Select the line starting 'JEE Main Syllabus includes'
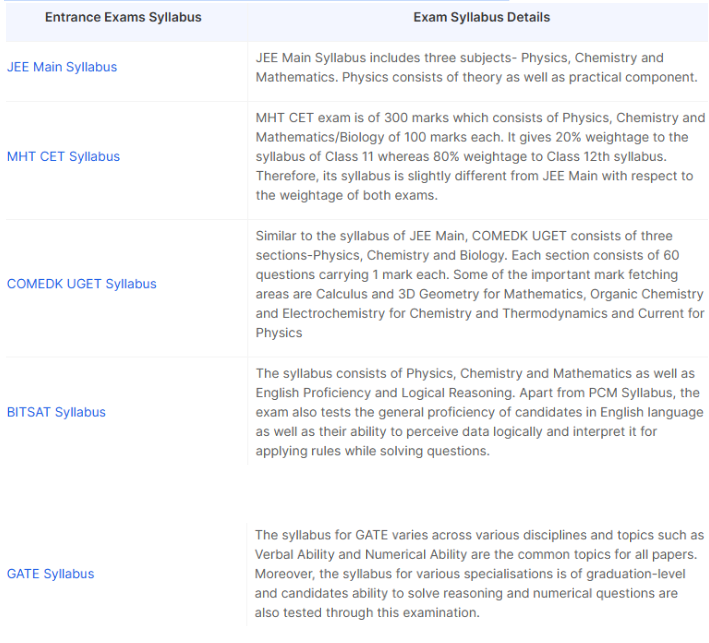The image size is (709, 643). click(459, 58)
